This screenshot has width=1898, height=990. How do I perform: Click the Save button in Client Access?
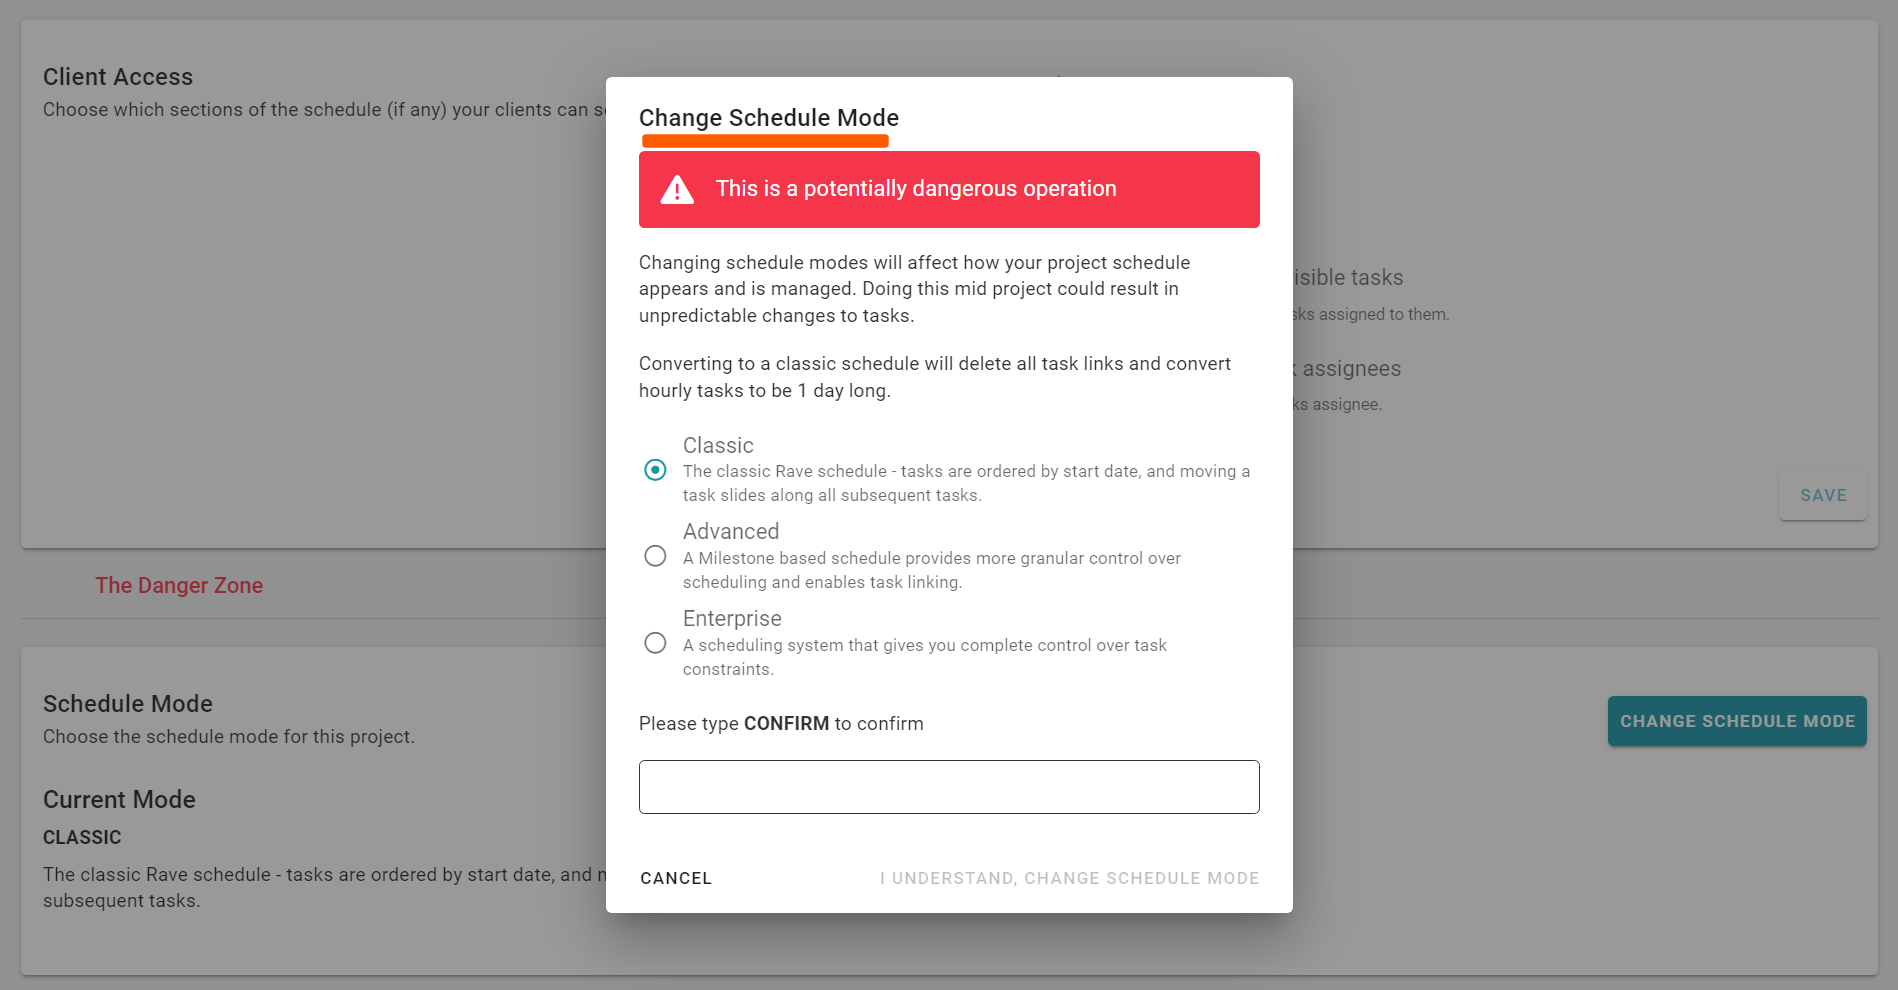pos(1823,495)
